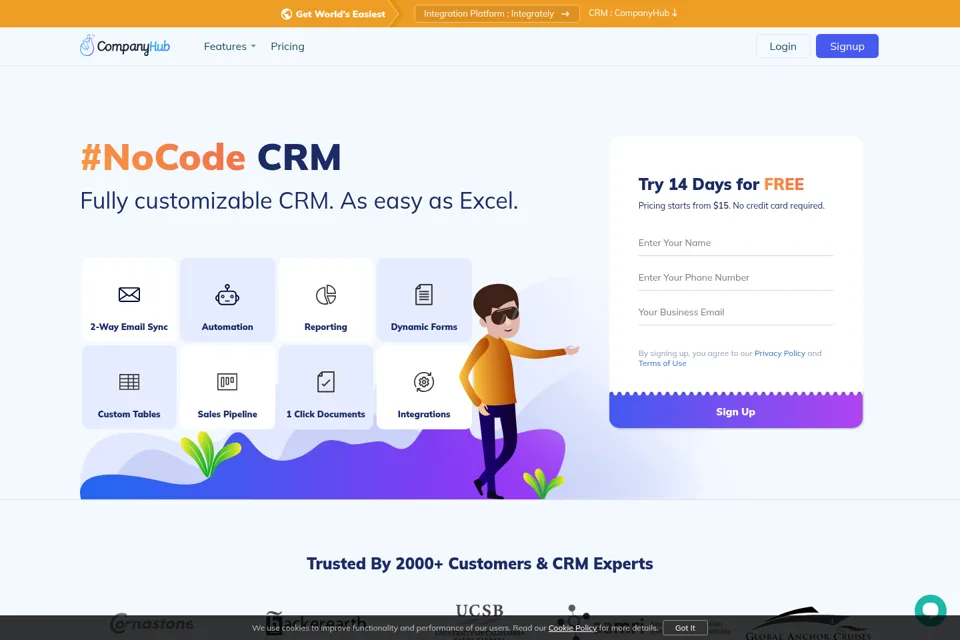This screenshot has width=960, height=640.
Task: Open the Privacy Policy link
Action: 779,353
